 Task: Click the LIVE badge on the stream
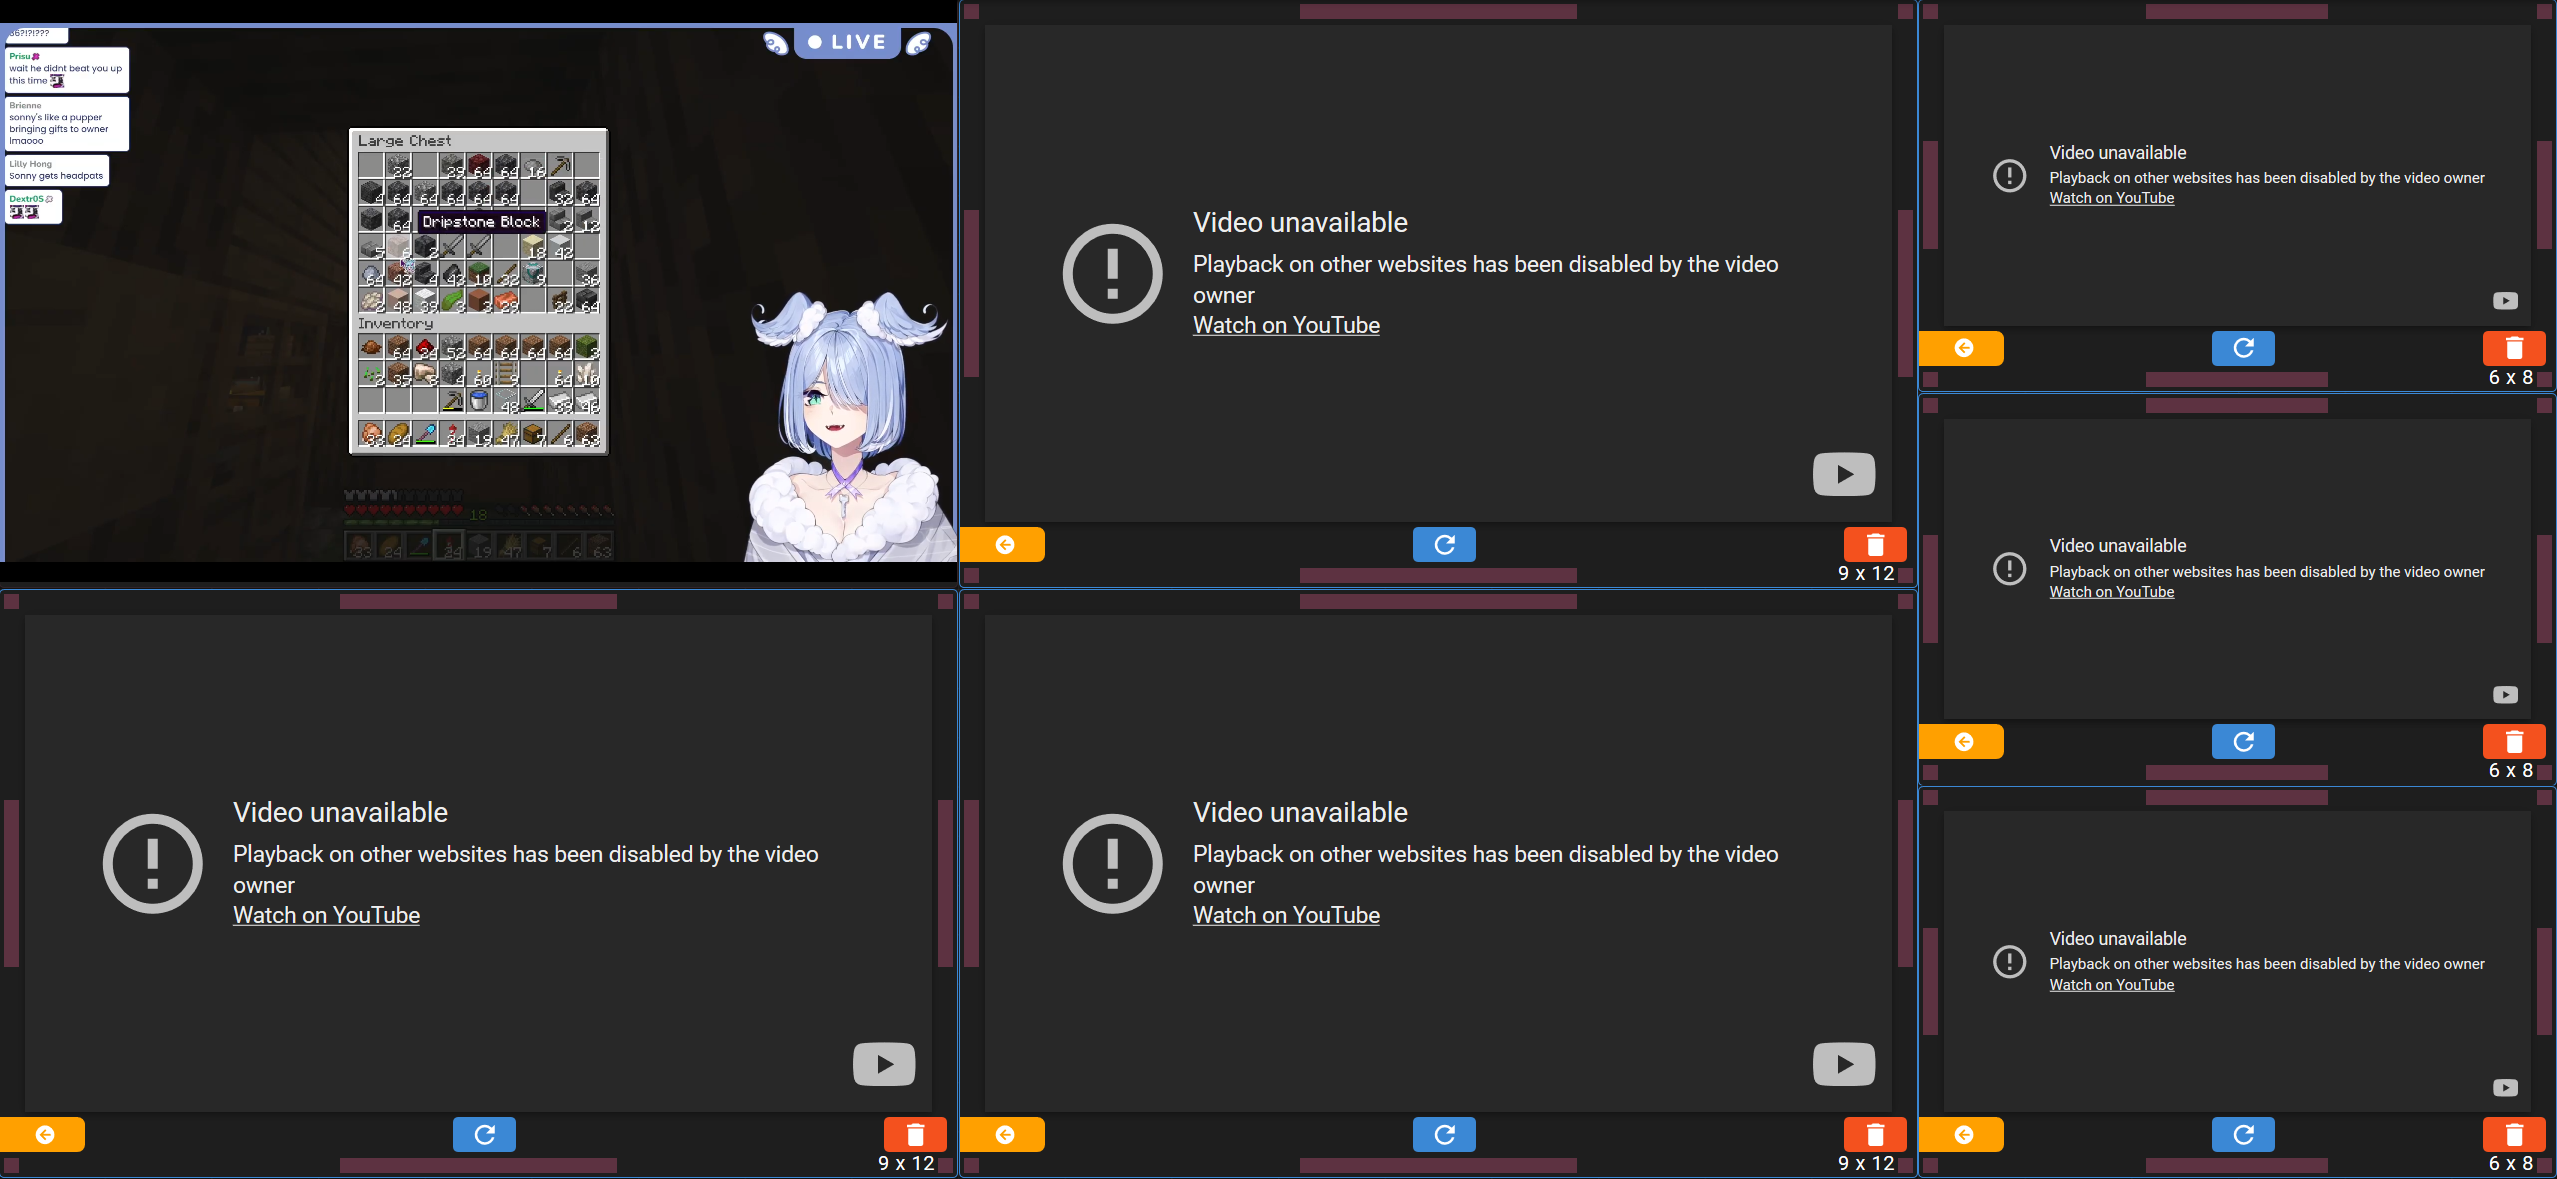click(847, 42)
